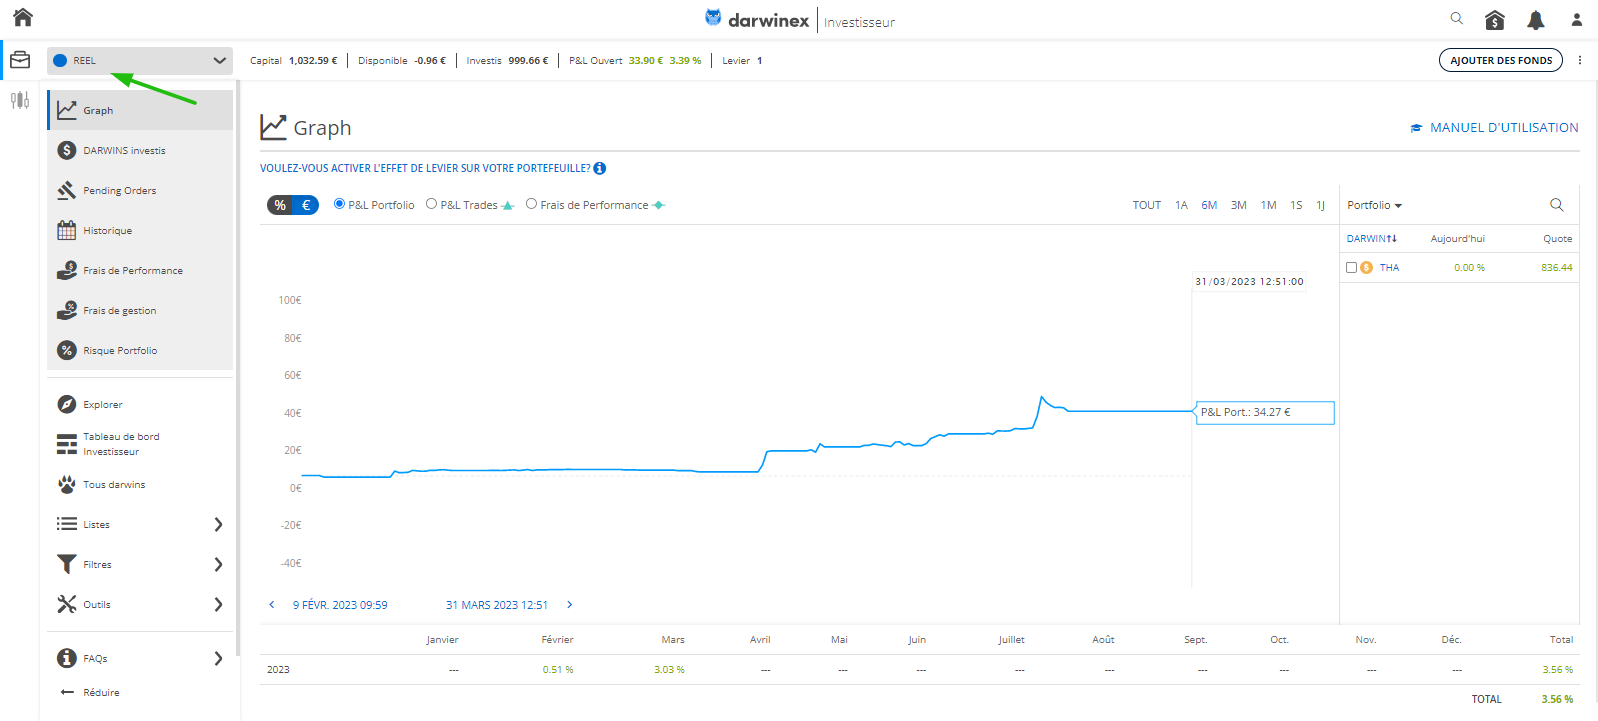Tick the THA darwin checkbox
Viewport: 1598px width, 721px height.
coord(1351,268)
